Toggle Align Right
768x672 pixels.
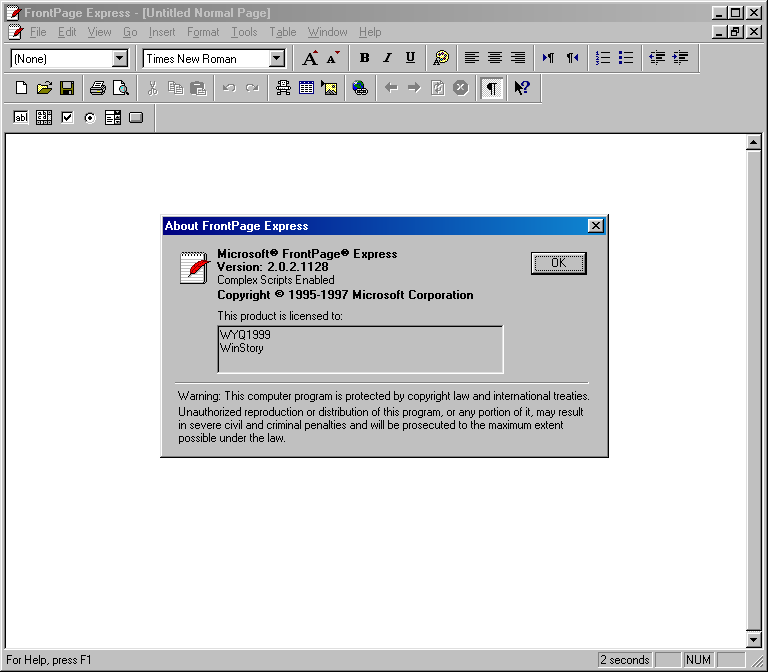[x=518, y=58]
